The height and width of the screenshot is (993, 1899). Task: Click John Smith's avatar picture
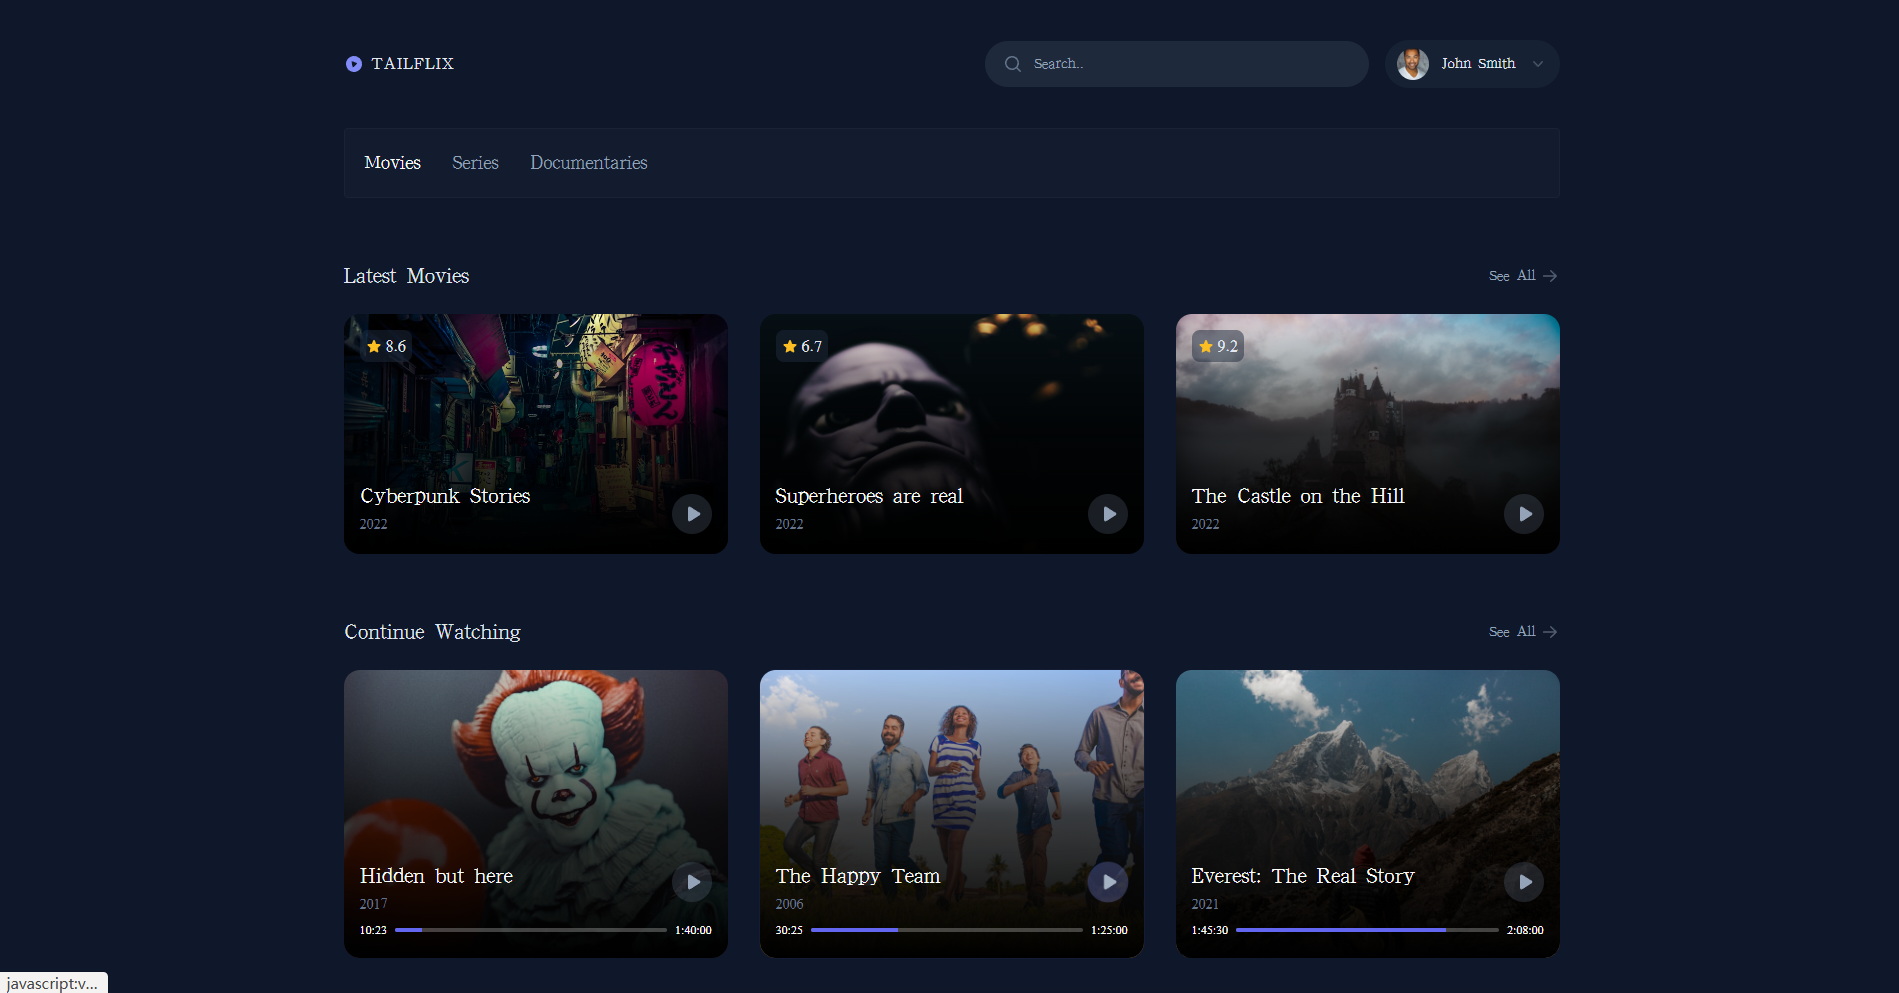[1413, 64]
